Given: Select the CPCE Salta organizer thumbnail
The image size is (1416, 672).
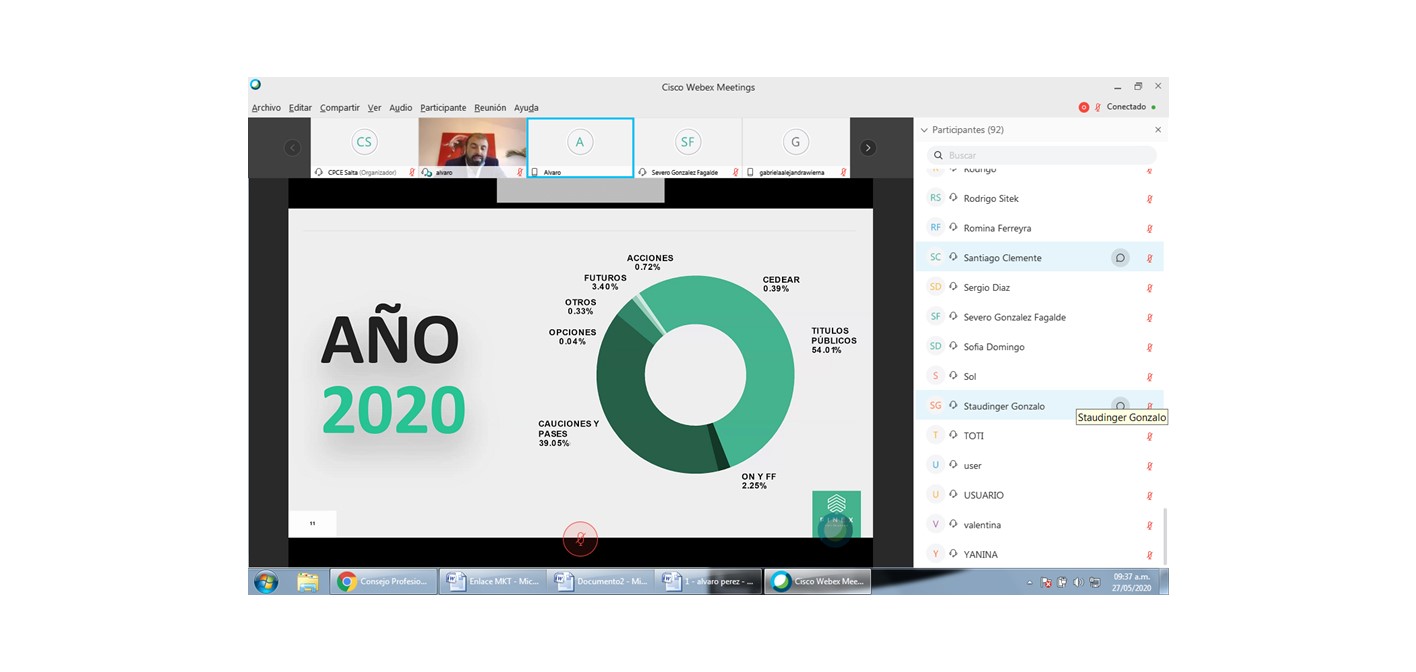Looking at the screenshot, I should [x=364, y=148].
